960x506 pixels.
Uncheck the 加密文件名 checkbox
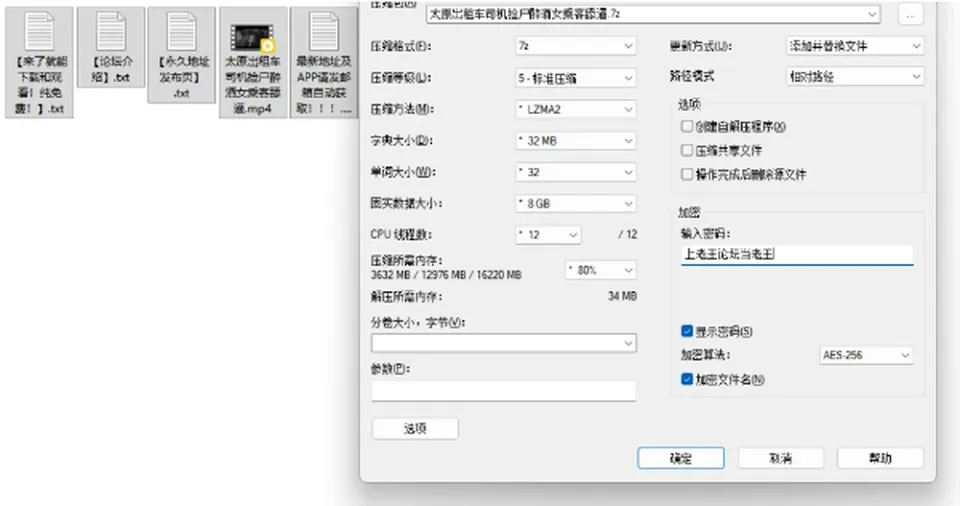[687, 379]
